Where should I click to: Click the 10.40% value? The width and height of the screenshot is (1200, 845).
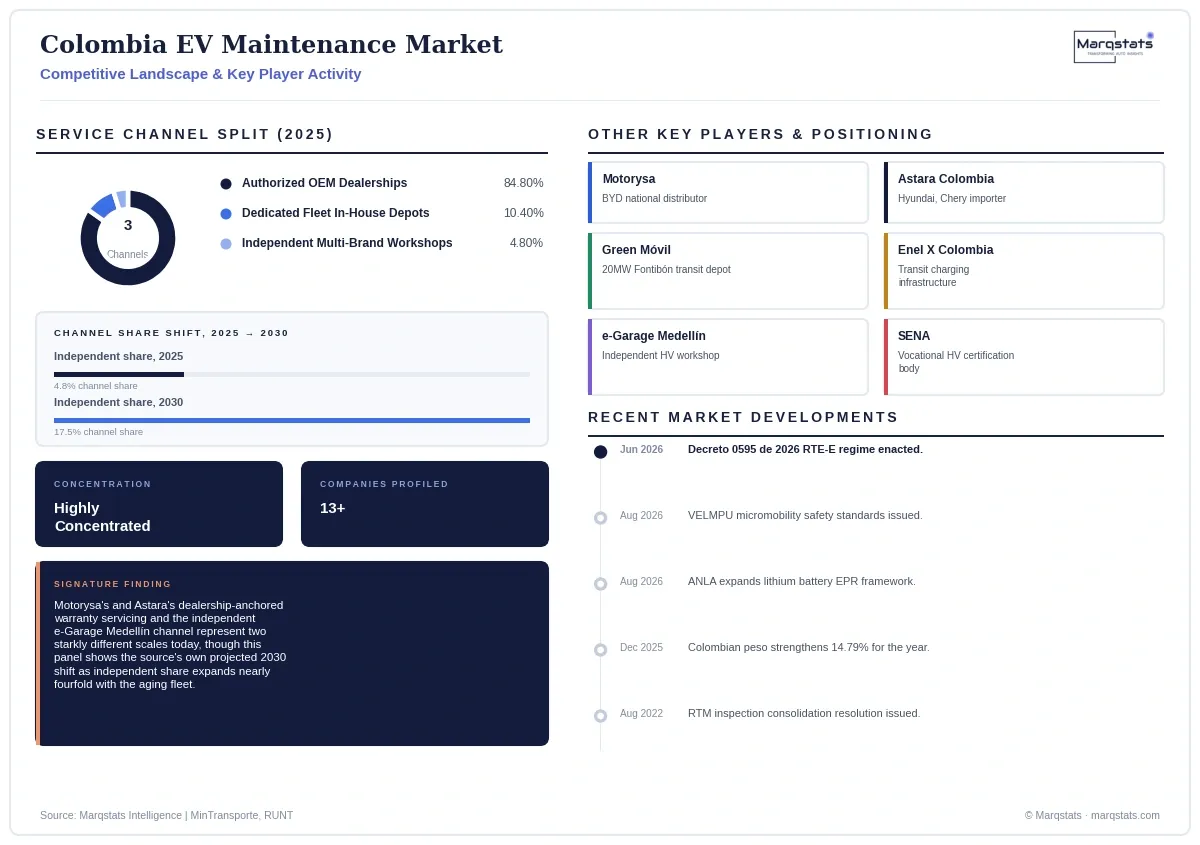523,213
